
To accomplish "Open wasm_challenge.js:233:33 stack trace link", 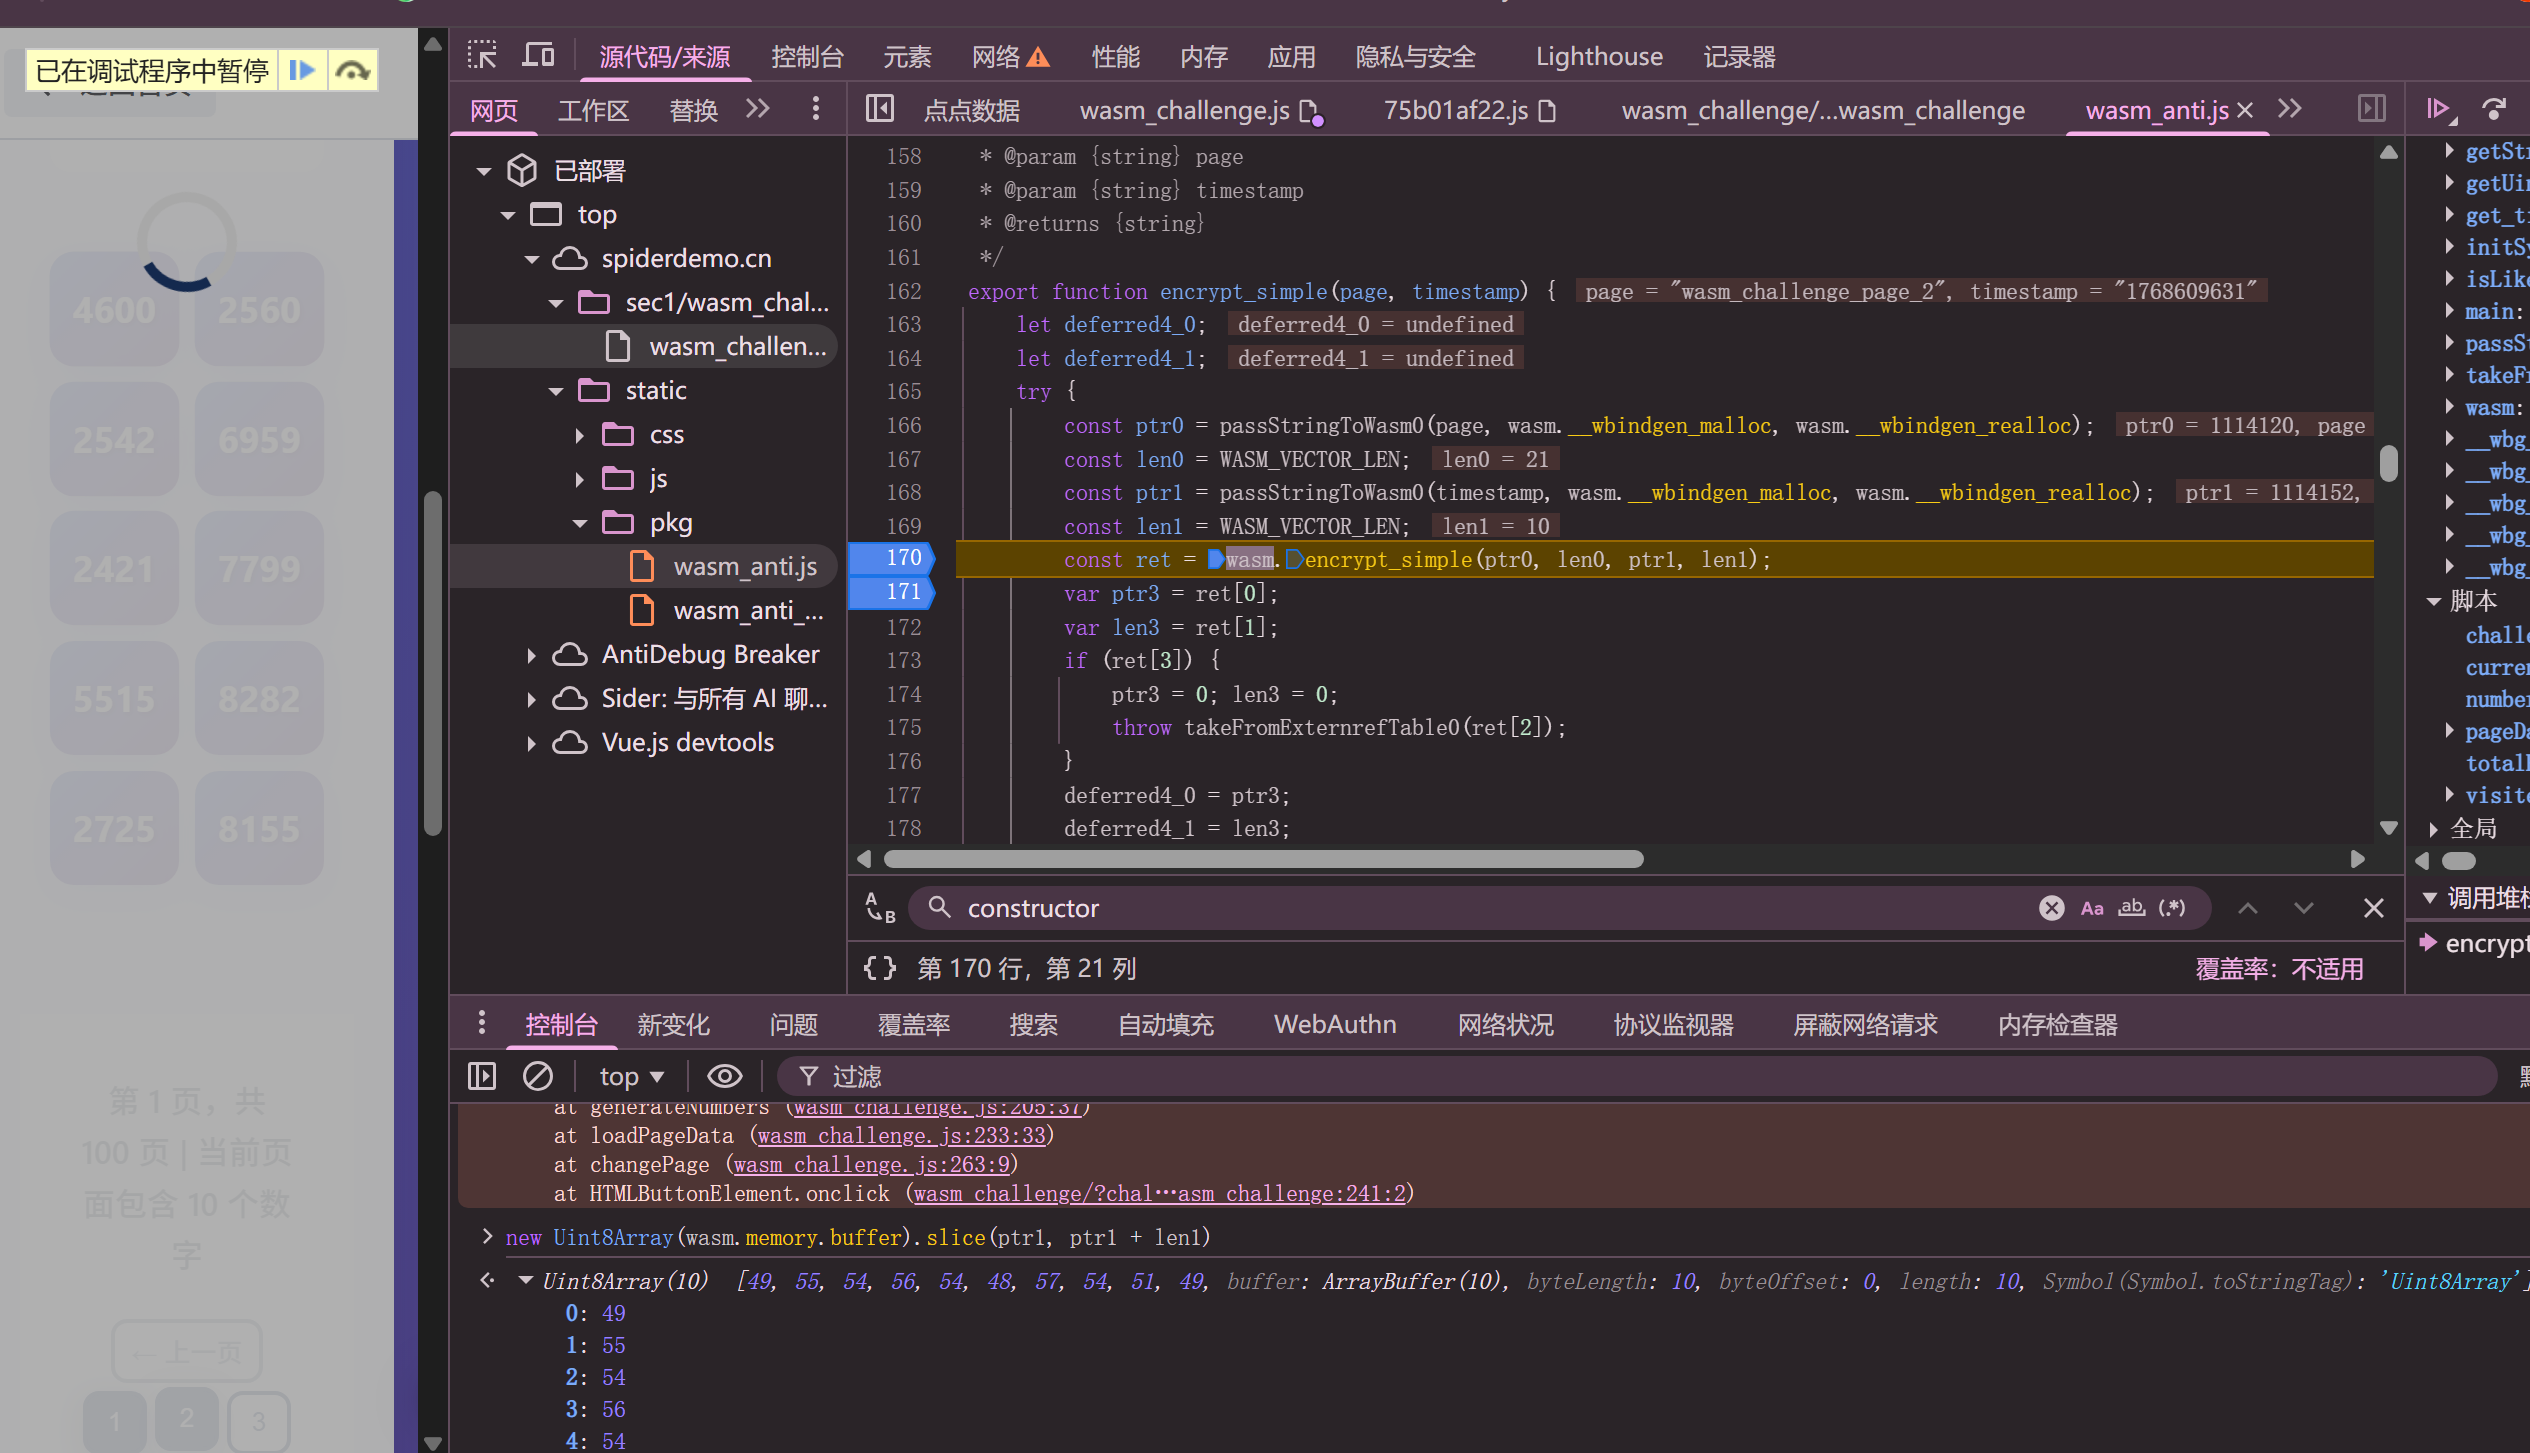I will tap(901, 1136).
